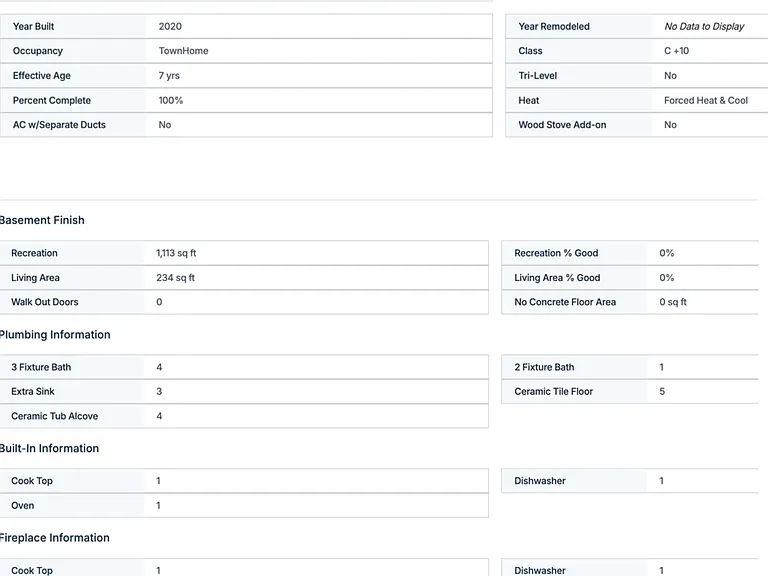
Task: Click Dishwasher label under Fireplace Information
Action: pyautogui.click(x=540, y=571)
